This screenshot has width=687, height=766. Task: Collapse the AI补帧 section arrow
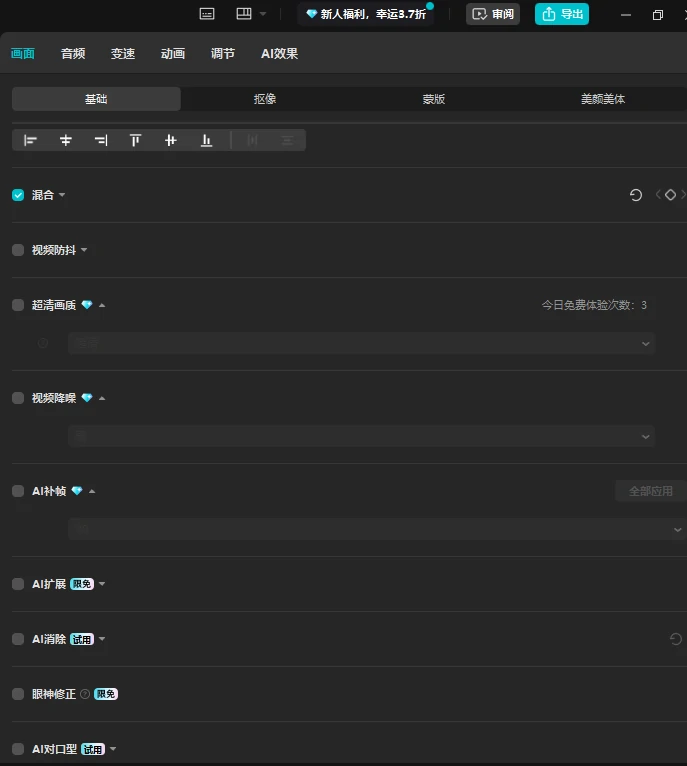pos(92,491)
